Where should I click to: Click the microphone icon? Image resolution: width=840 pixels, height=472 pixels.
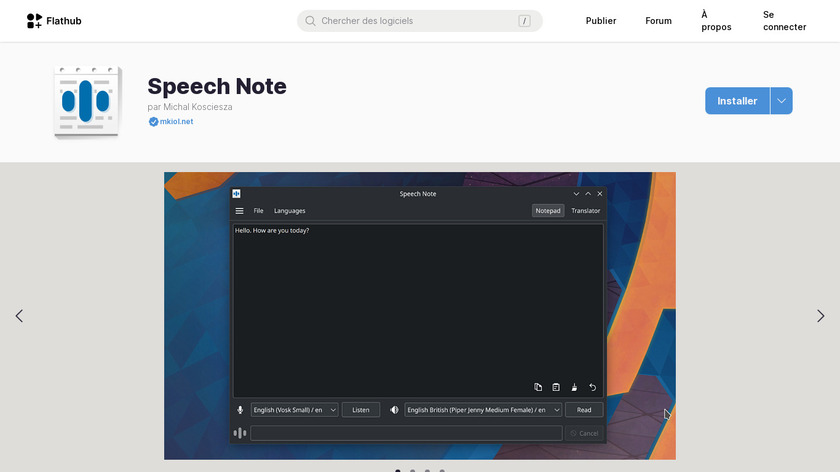click(240, 410)
